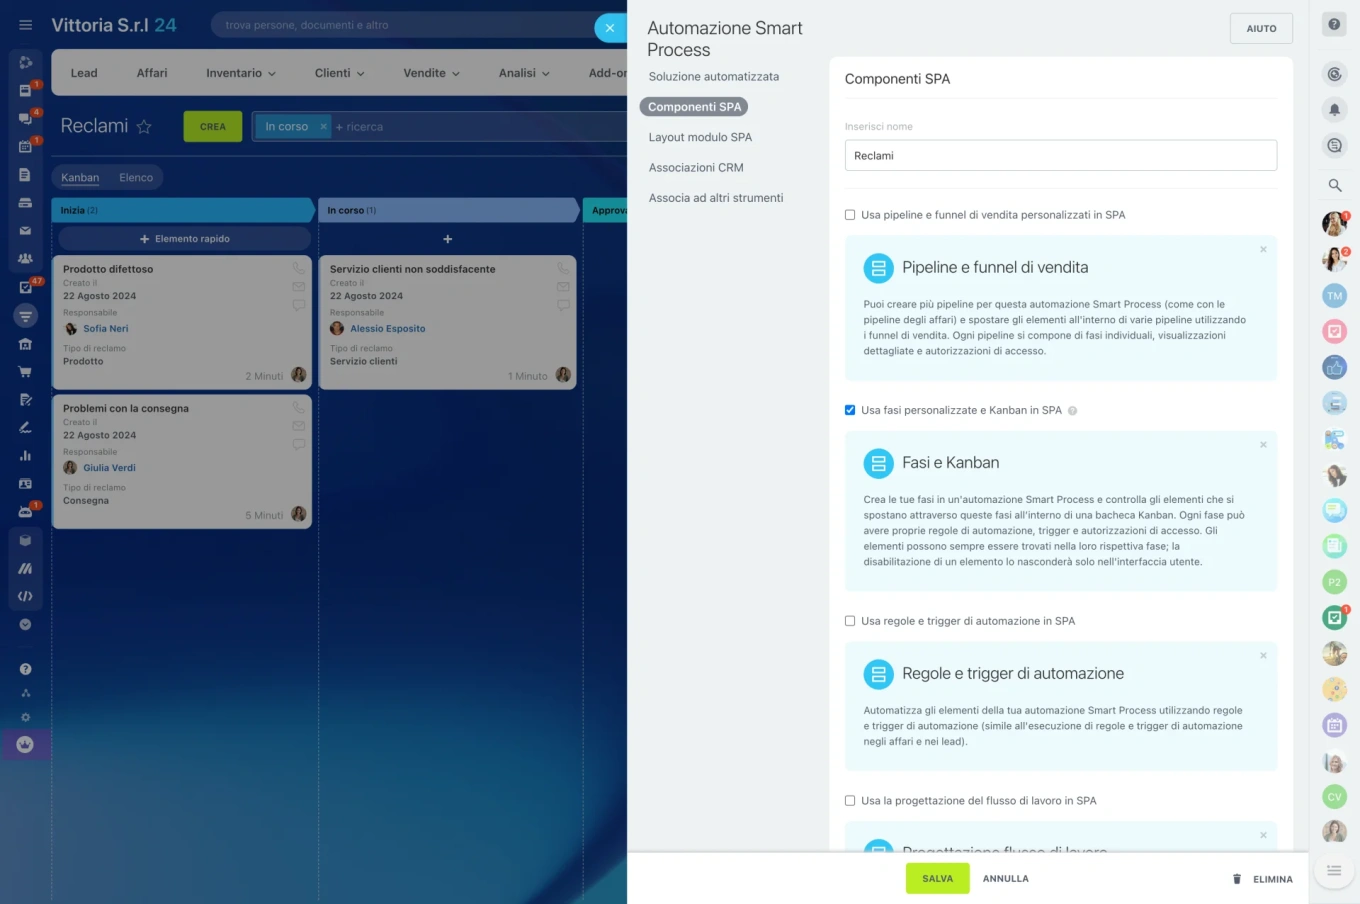Open the notifications bell on the right sidebar
This screenshot has height=904, width=1360.
click(x=1334, y=110)
